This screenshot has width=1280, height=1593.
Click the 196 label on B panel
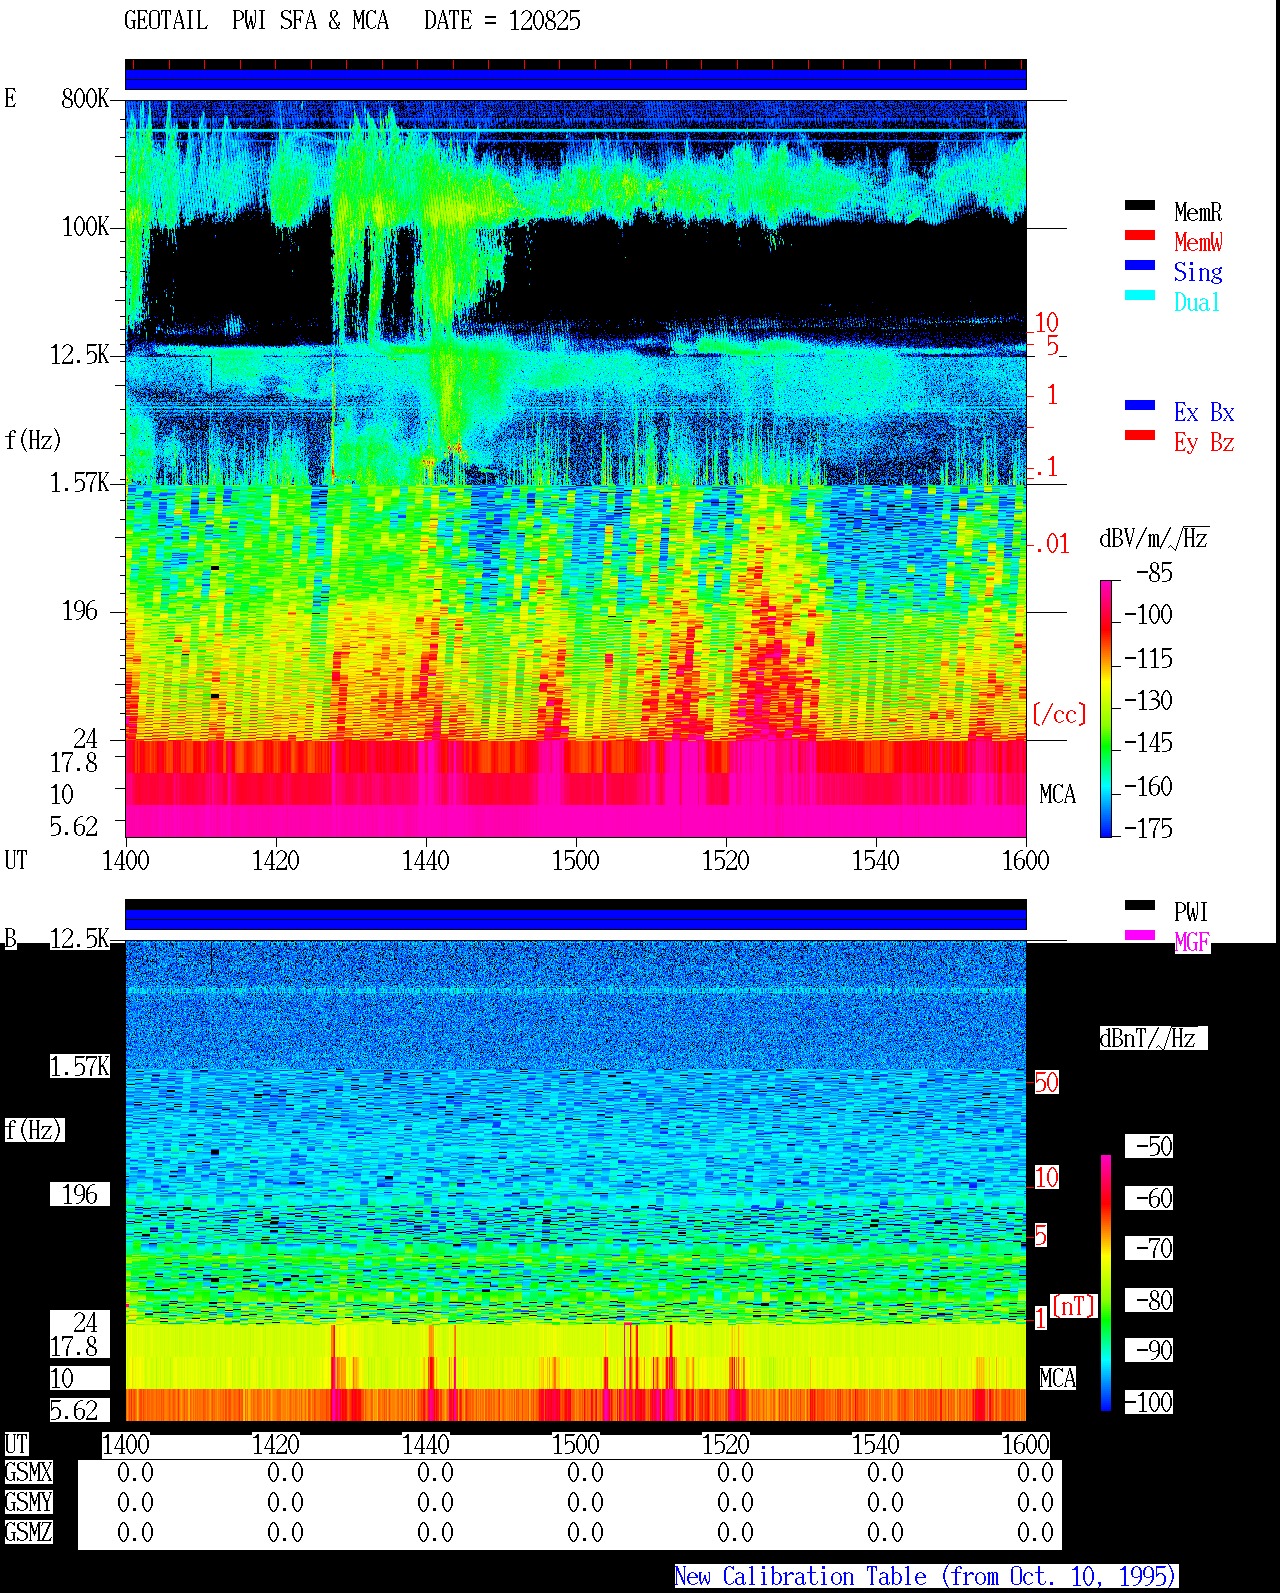pyautogui.click(x=80, y=1195)
